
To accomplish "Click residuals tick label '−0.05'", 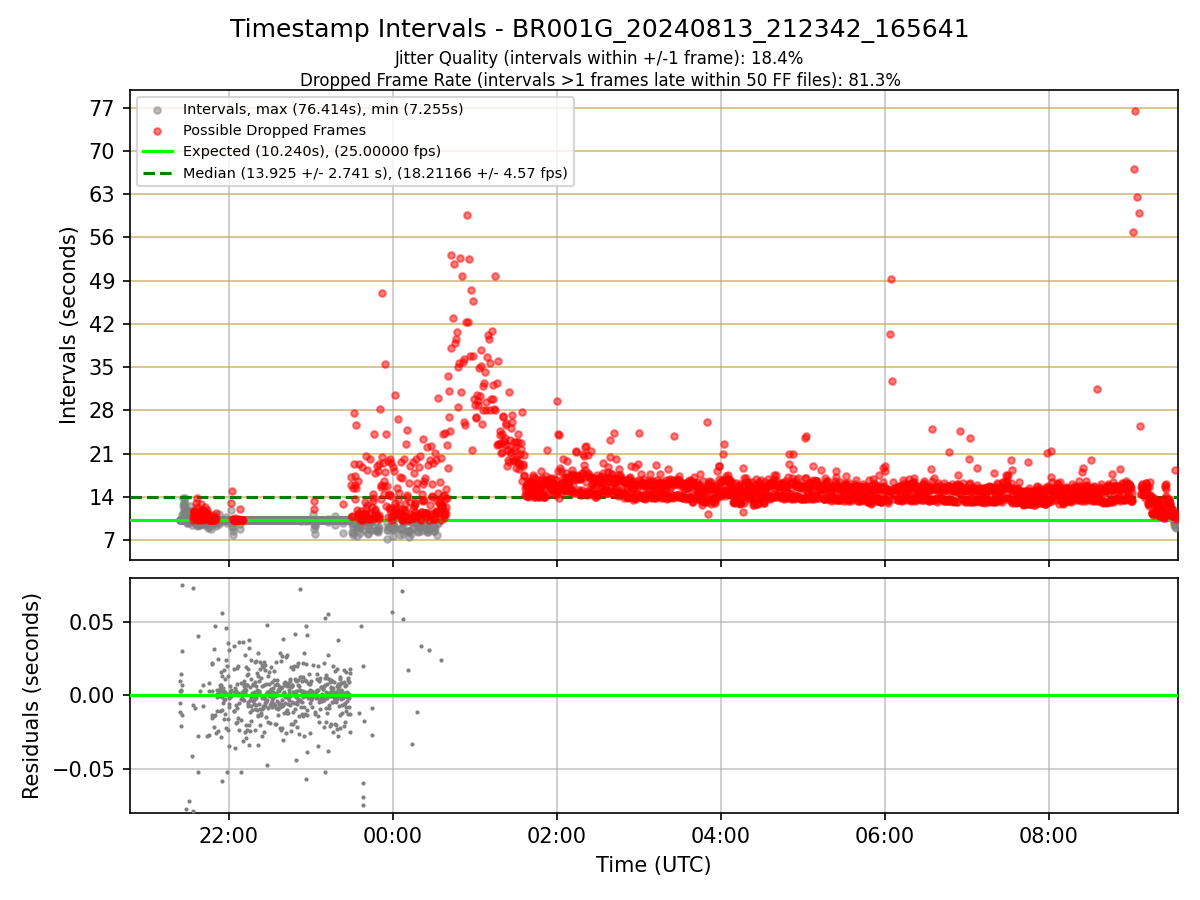I will tap(85, 769).
